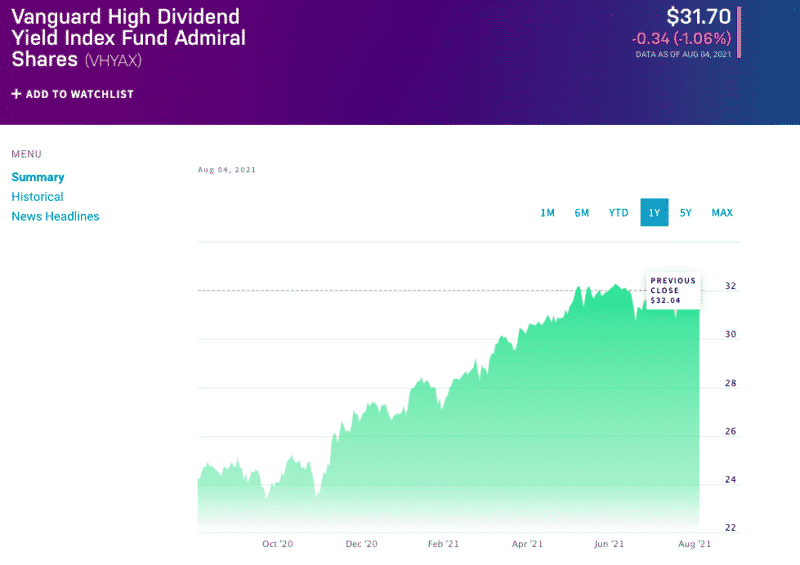Go to News Headlines section
This screenshot has height=565, width=800.
click(55, 216)
